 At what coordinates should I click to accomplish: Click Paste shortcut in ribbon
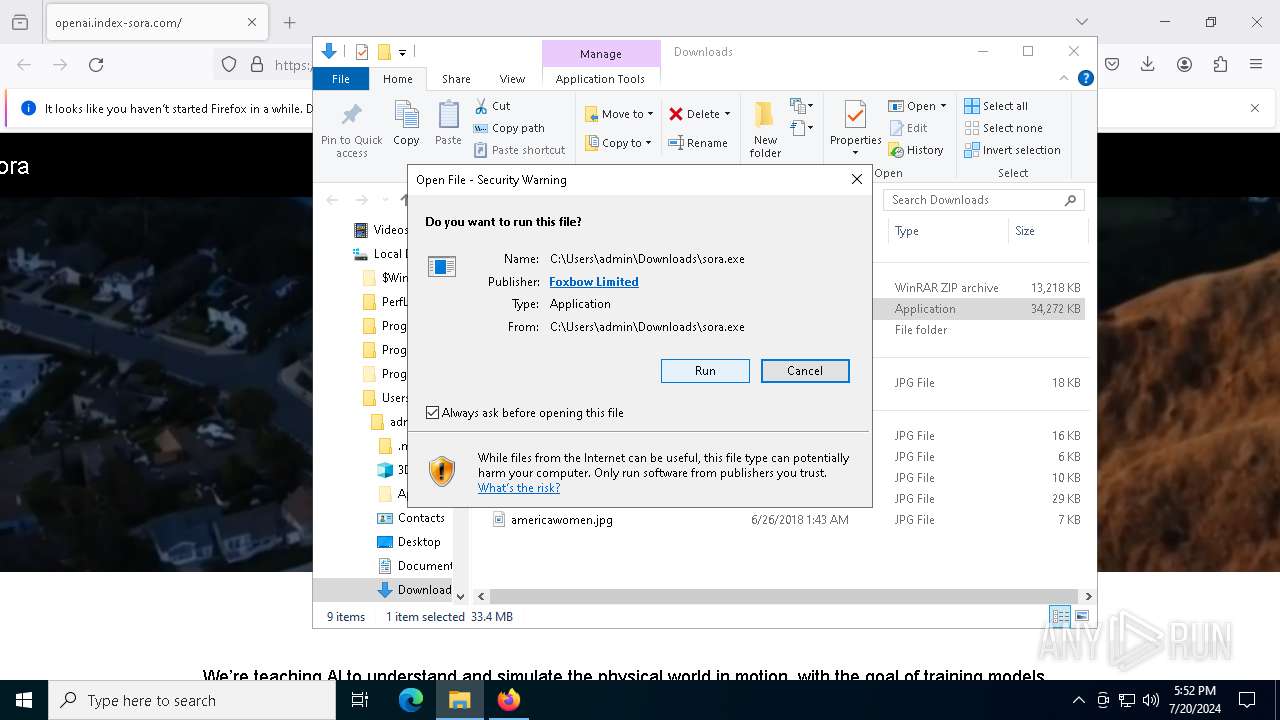point(520,150)
